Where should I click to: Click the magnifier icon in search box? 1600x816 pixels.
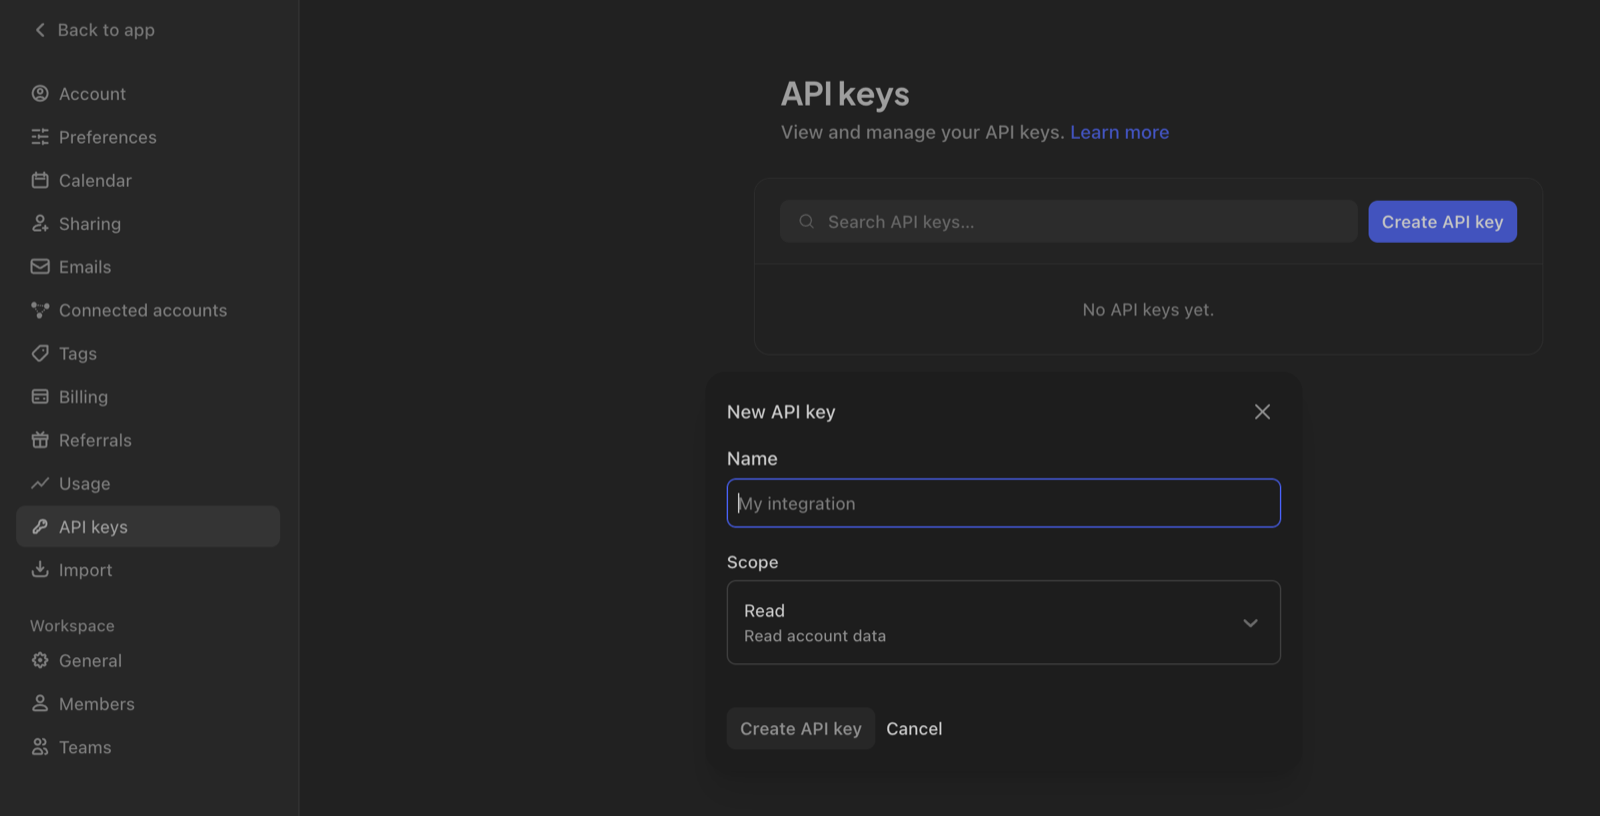pyautogui.click(x=806, y=222)
